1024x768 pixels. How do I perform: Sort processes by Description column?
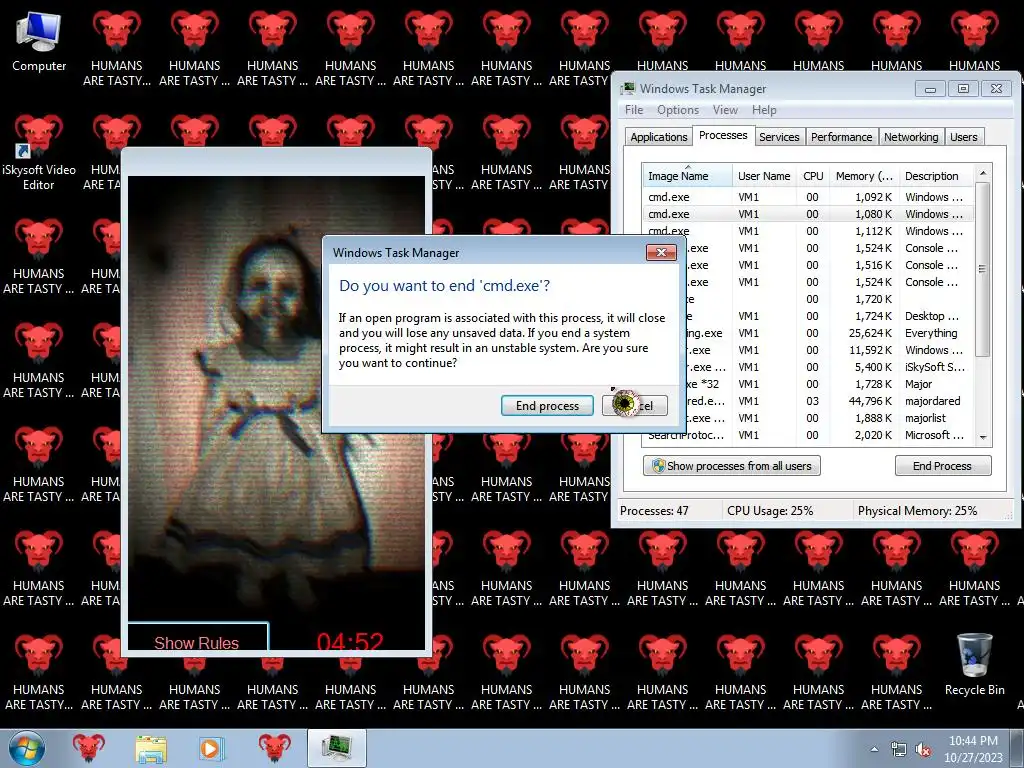936,176
